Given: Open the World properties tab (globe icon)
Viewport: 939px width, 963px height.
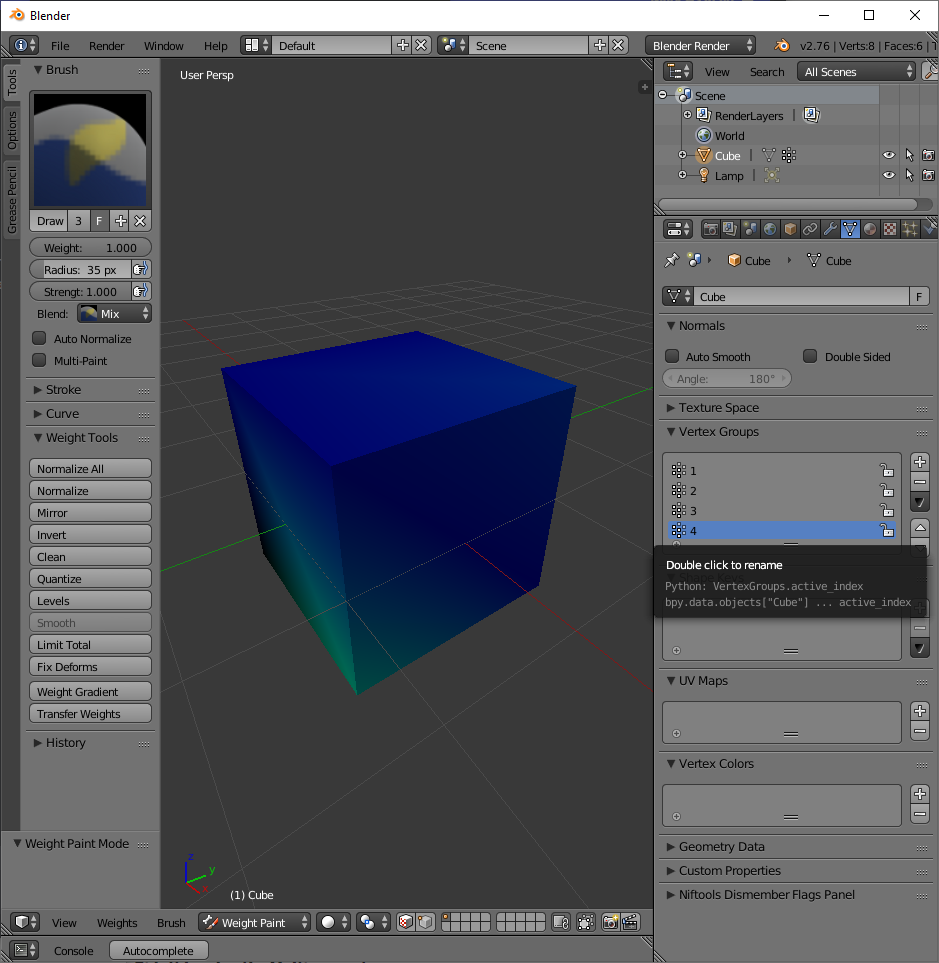Looking at the screenshot, I should coord(770,229).
